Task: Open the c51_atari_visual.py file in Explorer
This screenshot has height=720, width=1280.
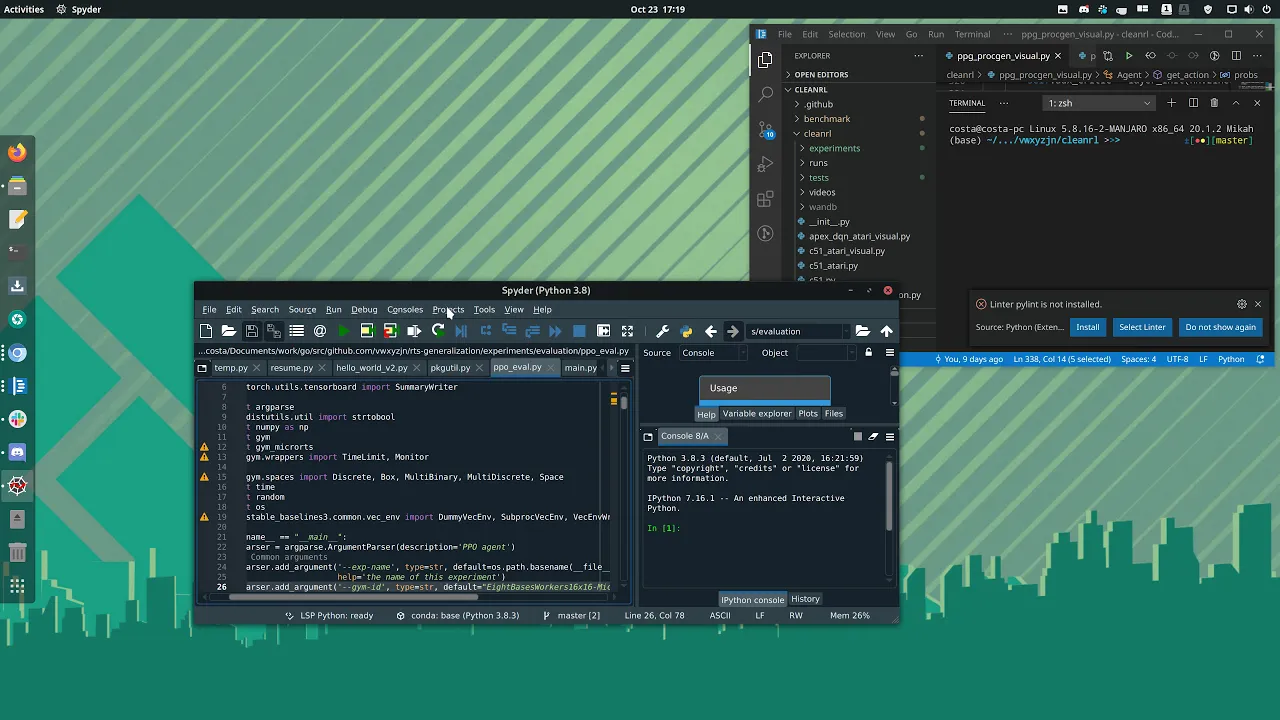Action: click(x=846, y=251)
